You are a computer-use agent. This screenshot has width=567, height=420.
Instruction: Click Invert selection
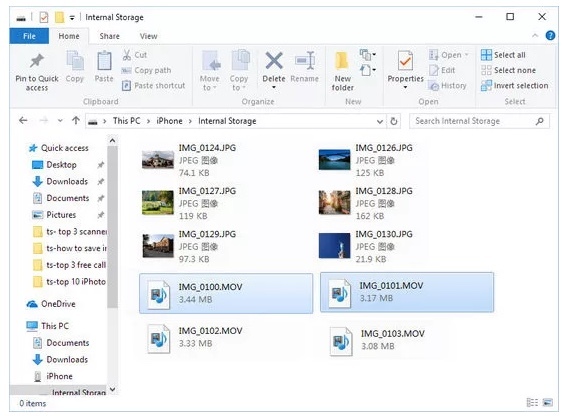pos(515,85)
